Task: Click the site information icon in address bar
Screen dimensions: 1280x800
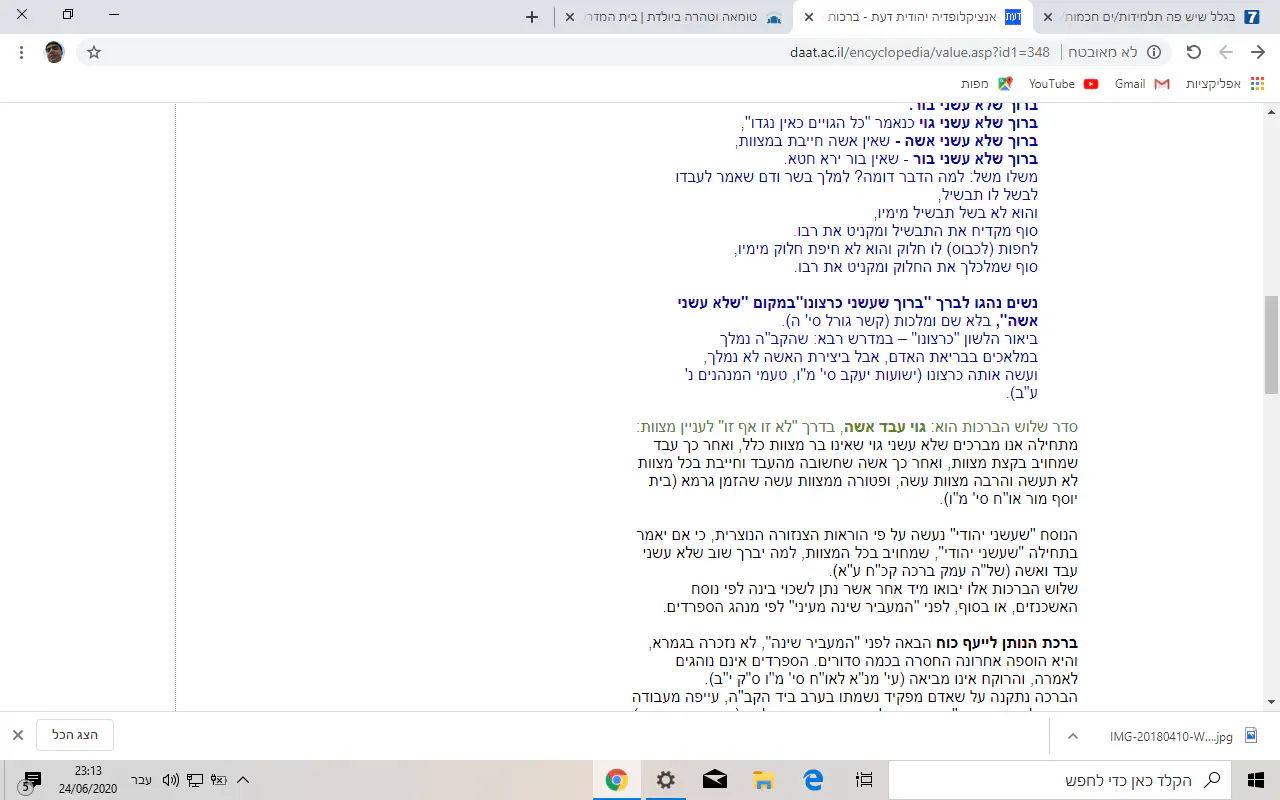Action: pos(1153,52)
